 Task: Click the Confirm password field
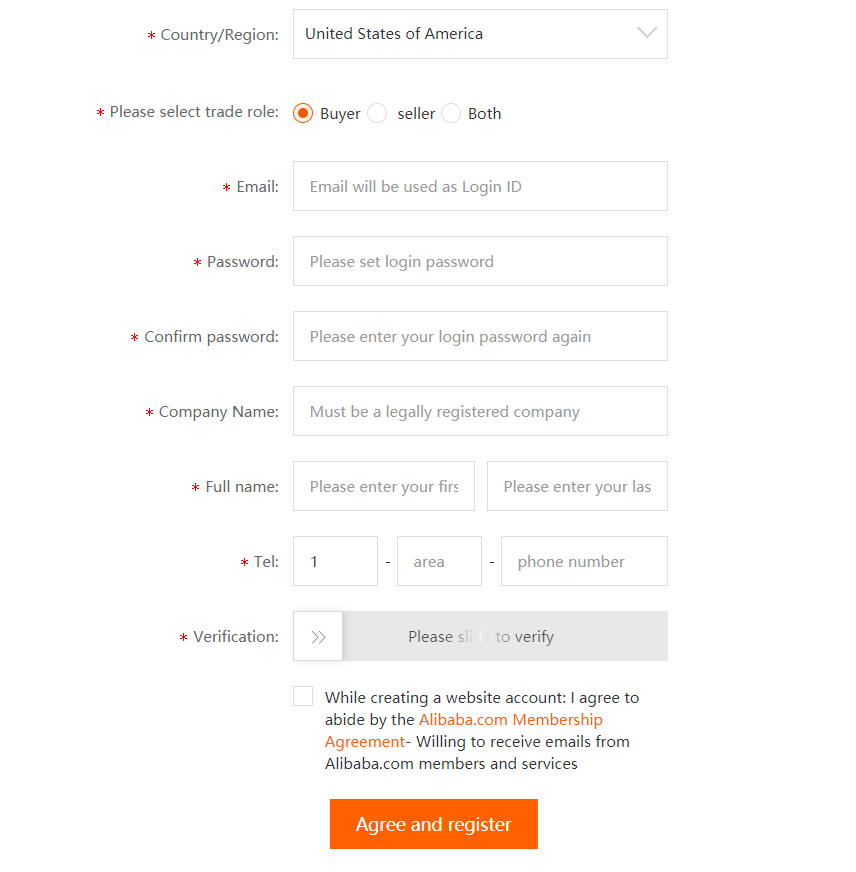pyautogui.click(x=480, y=336)
